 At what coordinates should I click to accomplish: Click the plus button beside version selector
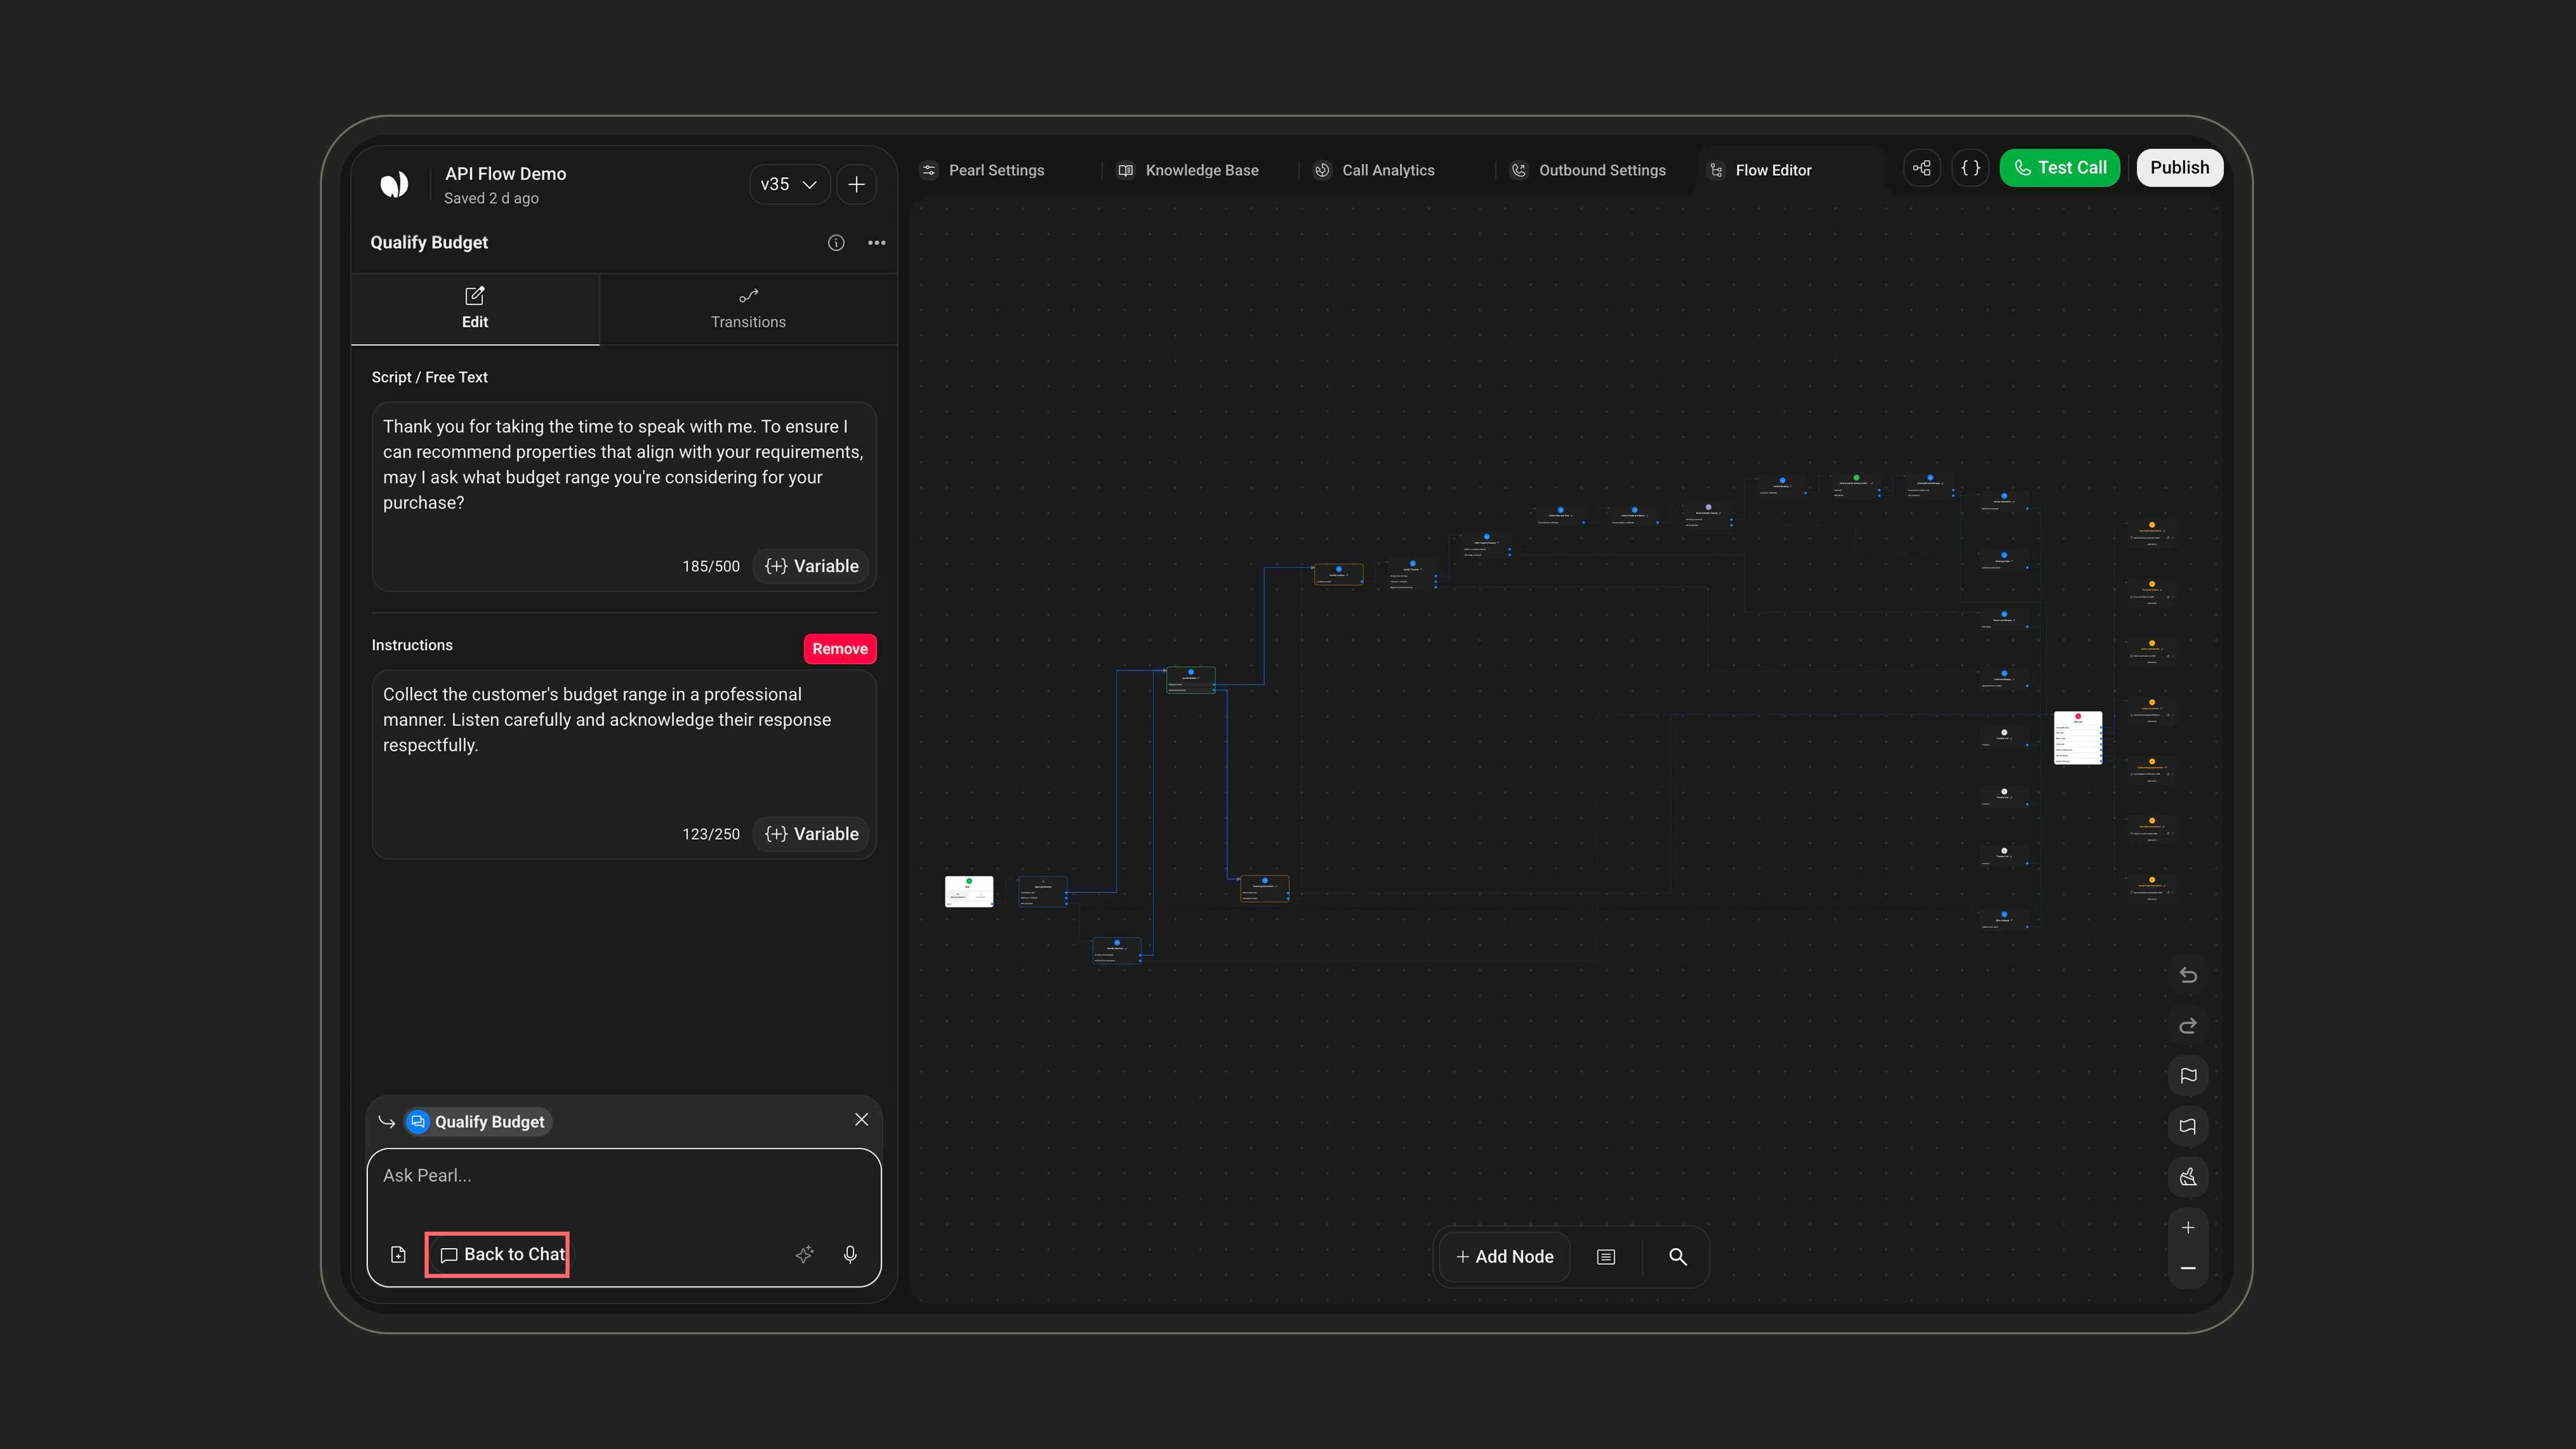856,184
